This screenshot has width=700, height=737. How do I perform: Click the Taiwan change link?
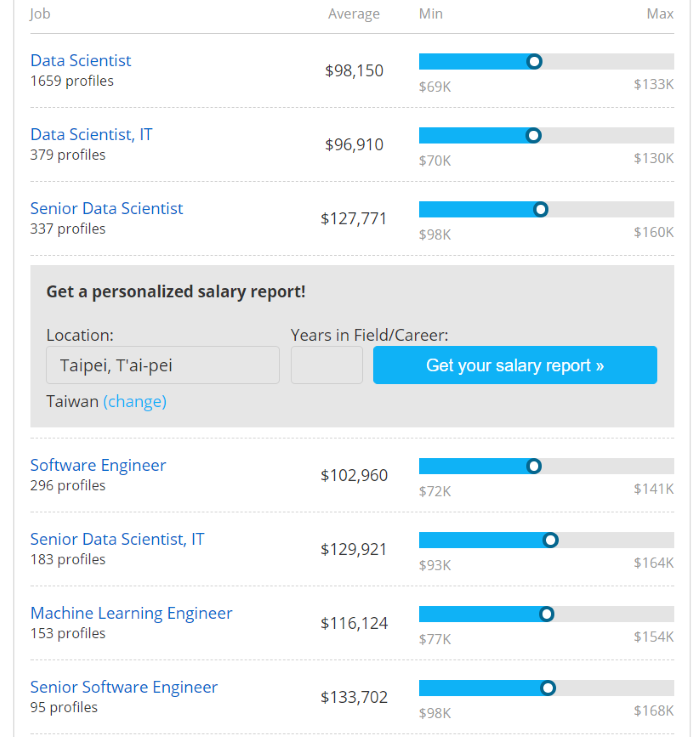click(135, 402)
